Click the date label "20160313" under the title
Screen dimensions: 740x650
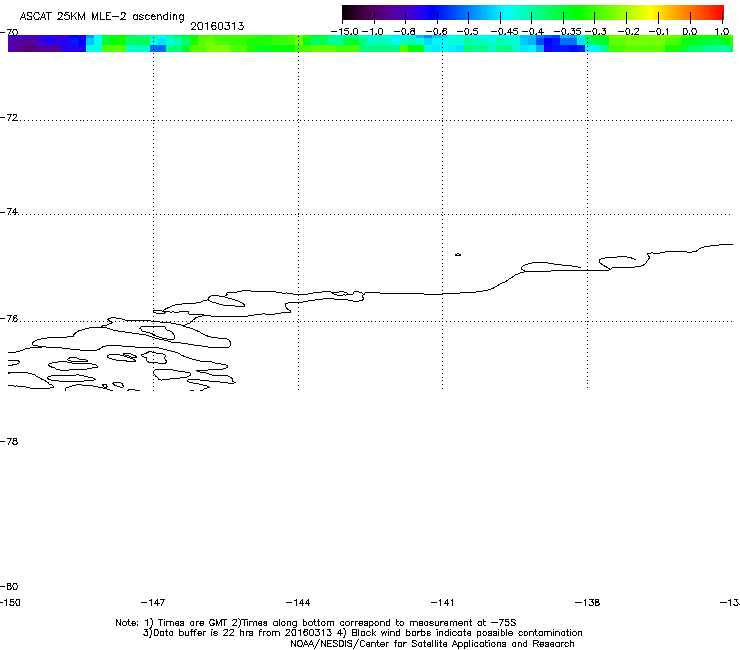tap(217, 26)
